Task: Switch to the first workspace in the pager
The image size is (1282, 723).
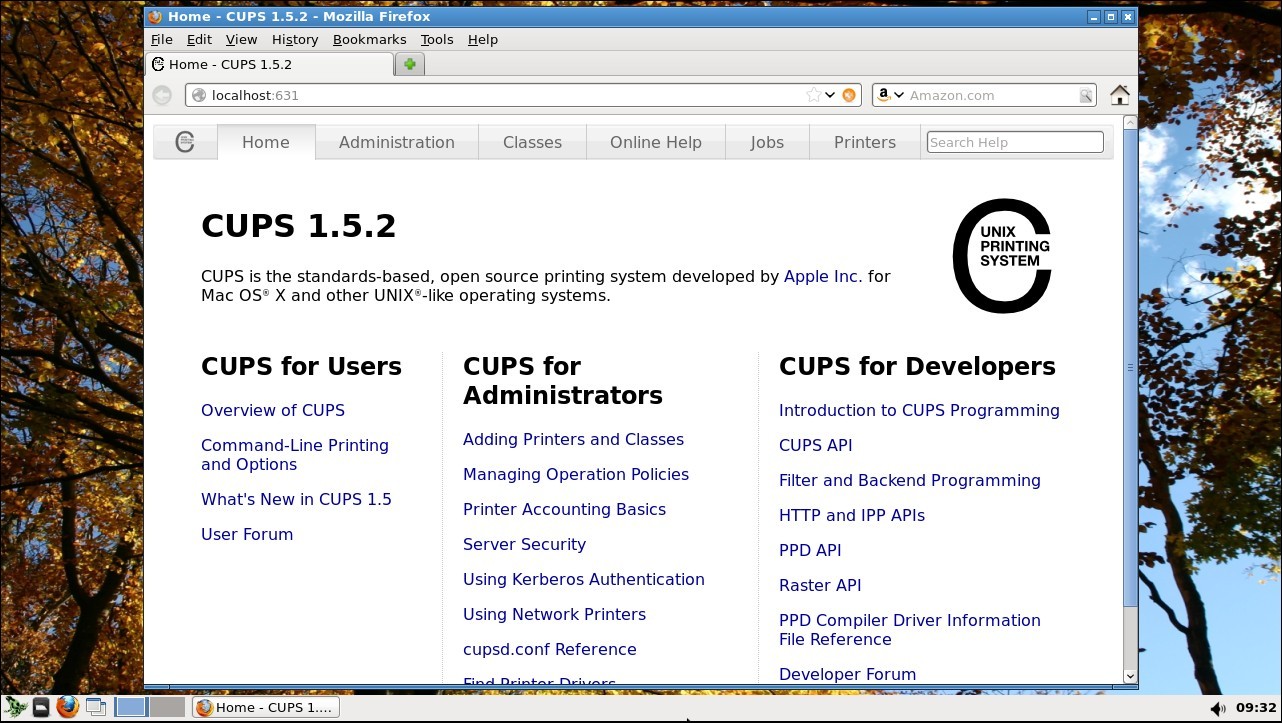Action: 131,707
